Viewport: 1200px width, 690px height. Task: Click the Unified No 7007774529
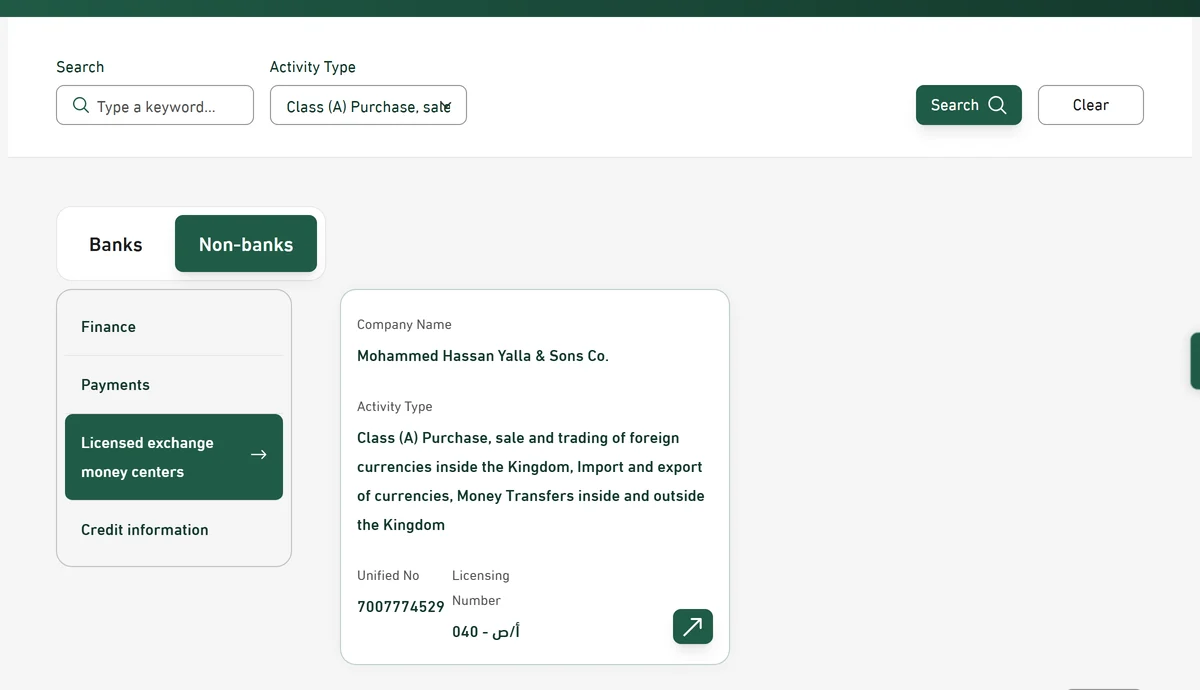401,607
